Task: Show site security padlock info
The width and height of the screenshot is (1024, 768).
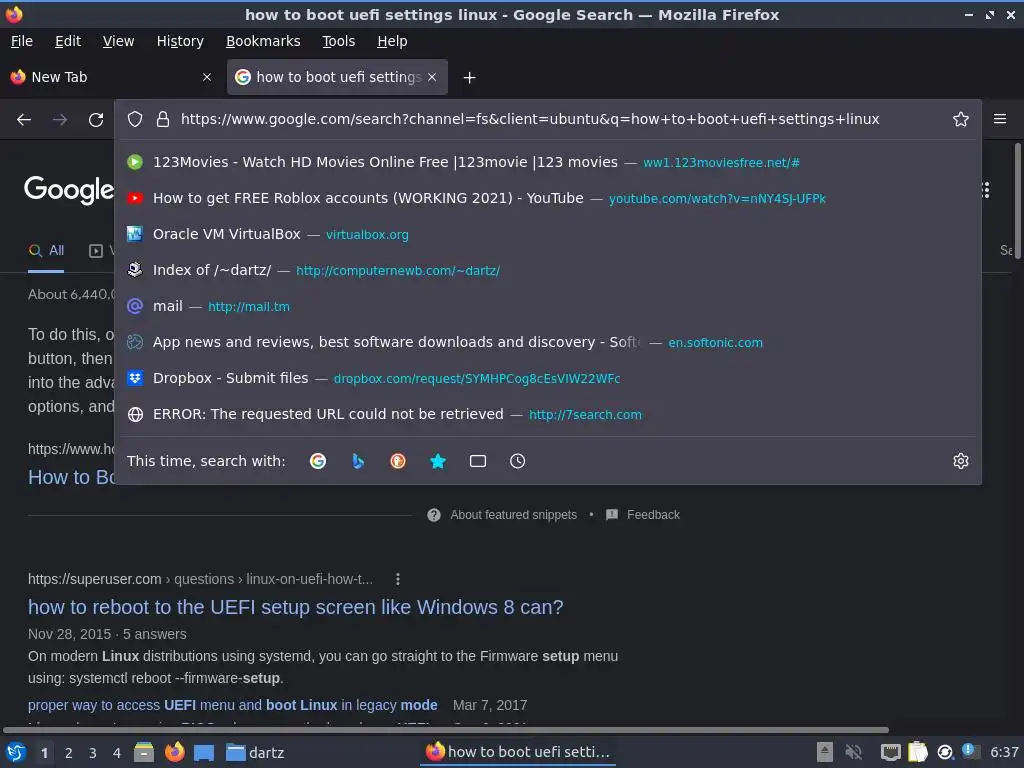Action: coord(163,119)
